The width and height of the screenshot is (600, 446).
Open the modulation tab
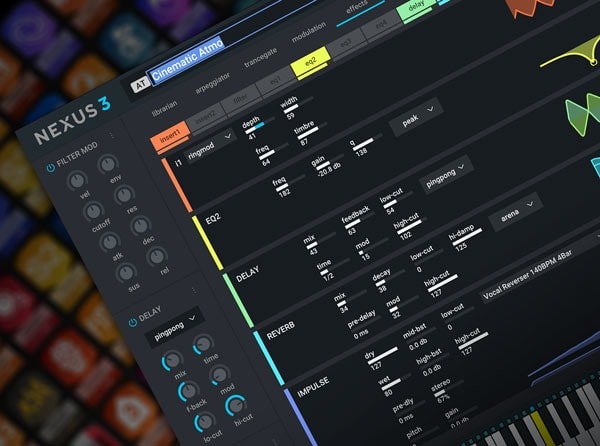coord(309,32)
